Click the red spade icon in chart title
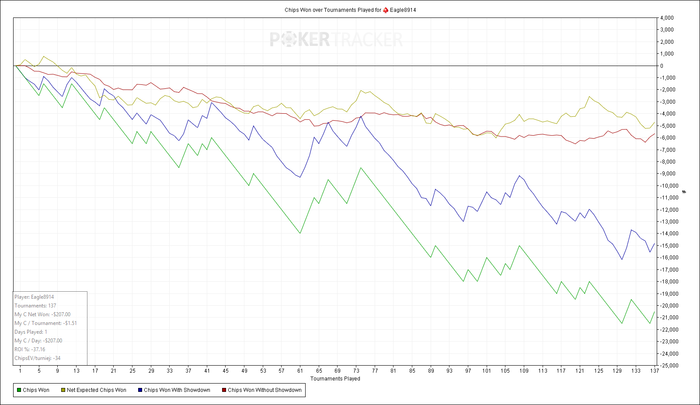The image size is (700, 405). tap(386, 10)
